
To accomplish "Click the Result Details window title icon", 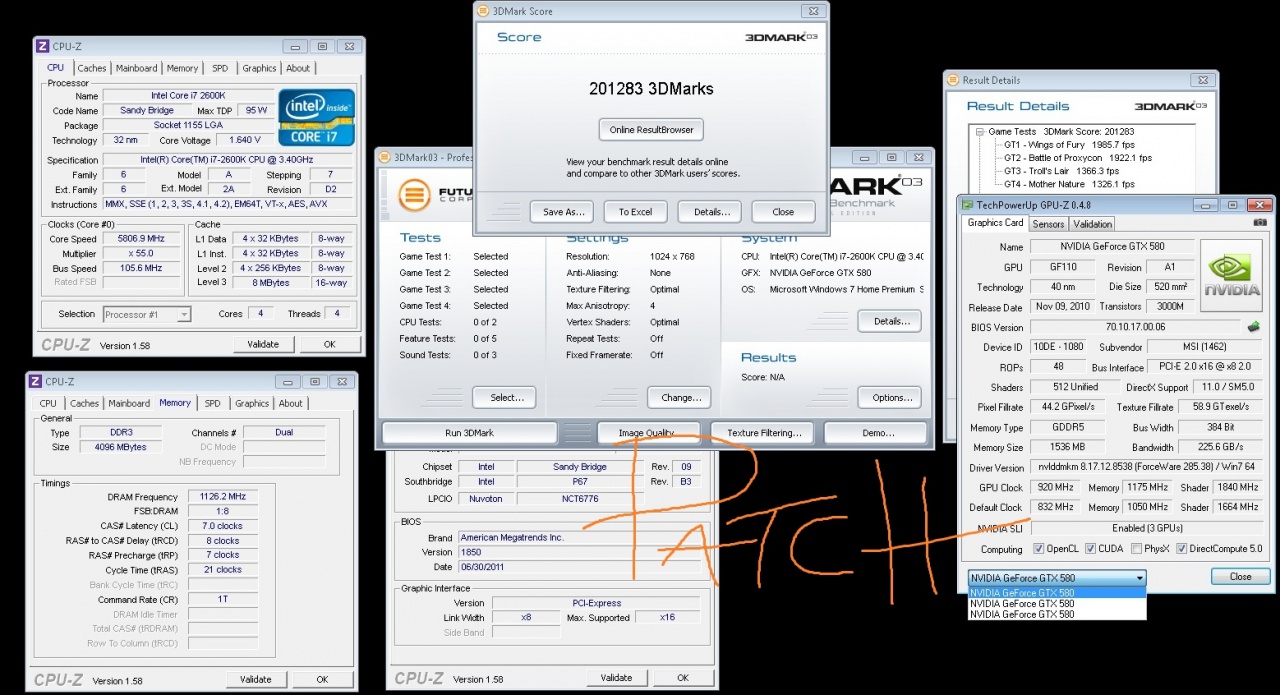I will point(953,80).
